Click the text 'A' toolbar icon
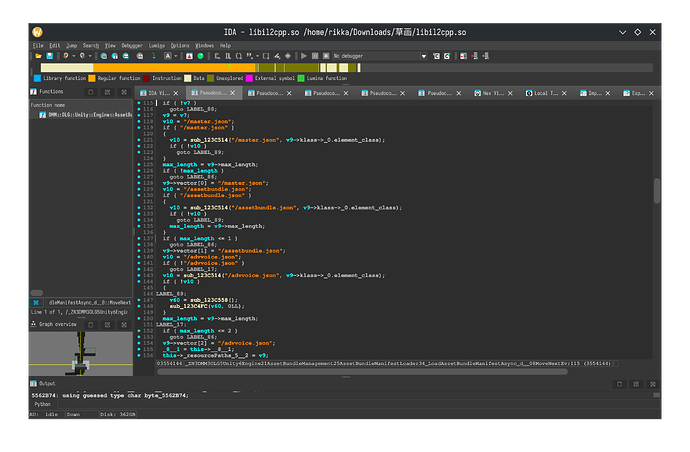 (168, 56)
